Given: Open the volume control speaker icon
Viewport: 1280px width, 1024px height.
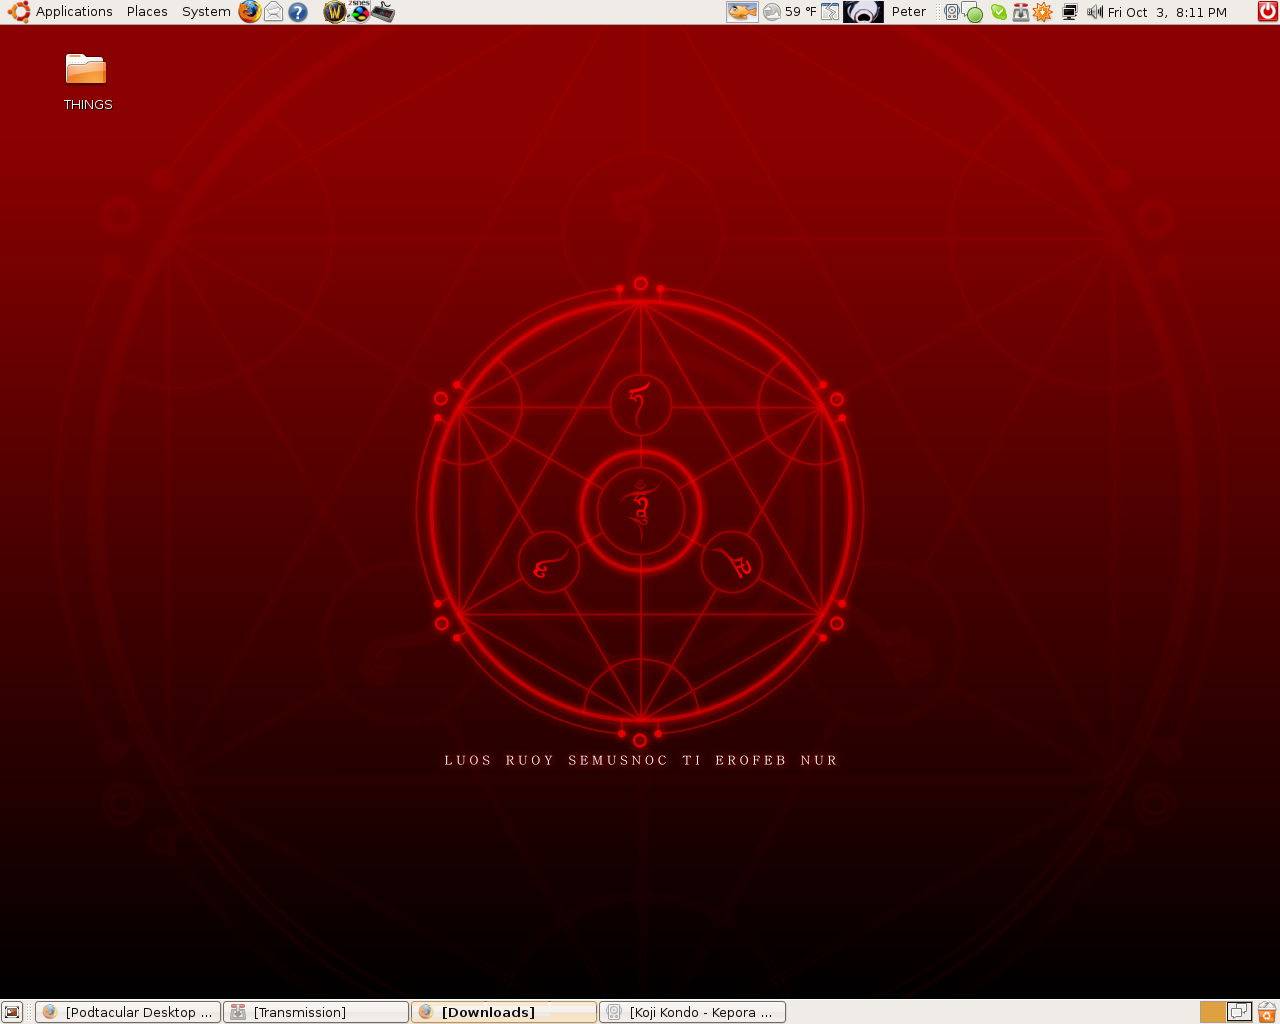Looking at the screenshot, I should pyautogui.click(x=1095, y=12).
